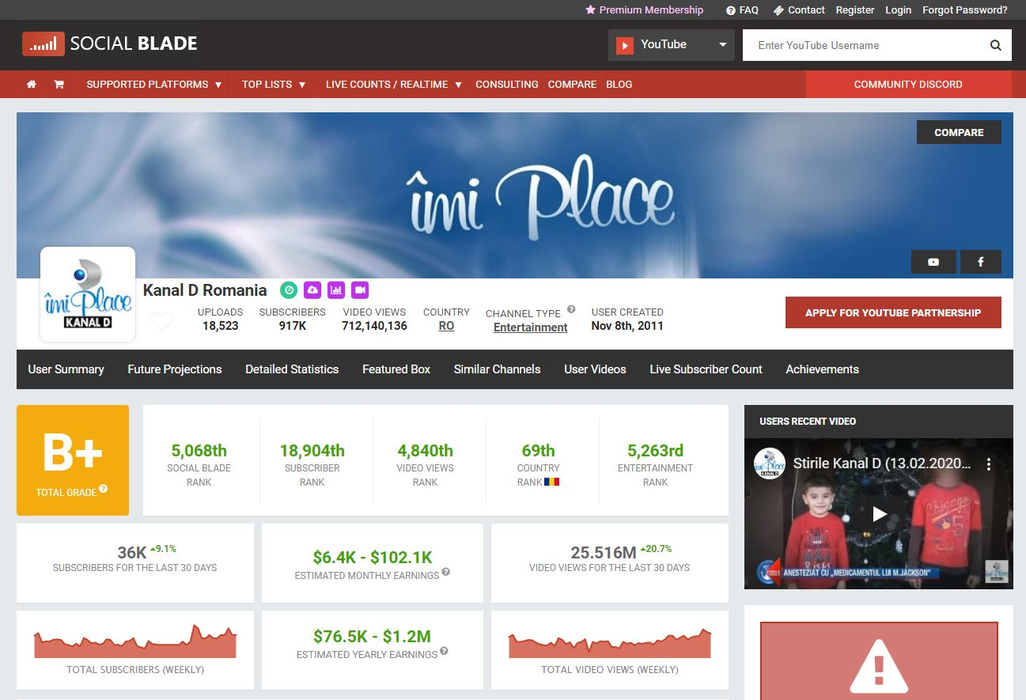
Task: Click the purple cloud badge icon
Action: [x=313, y=290]
